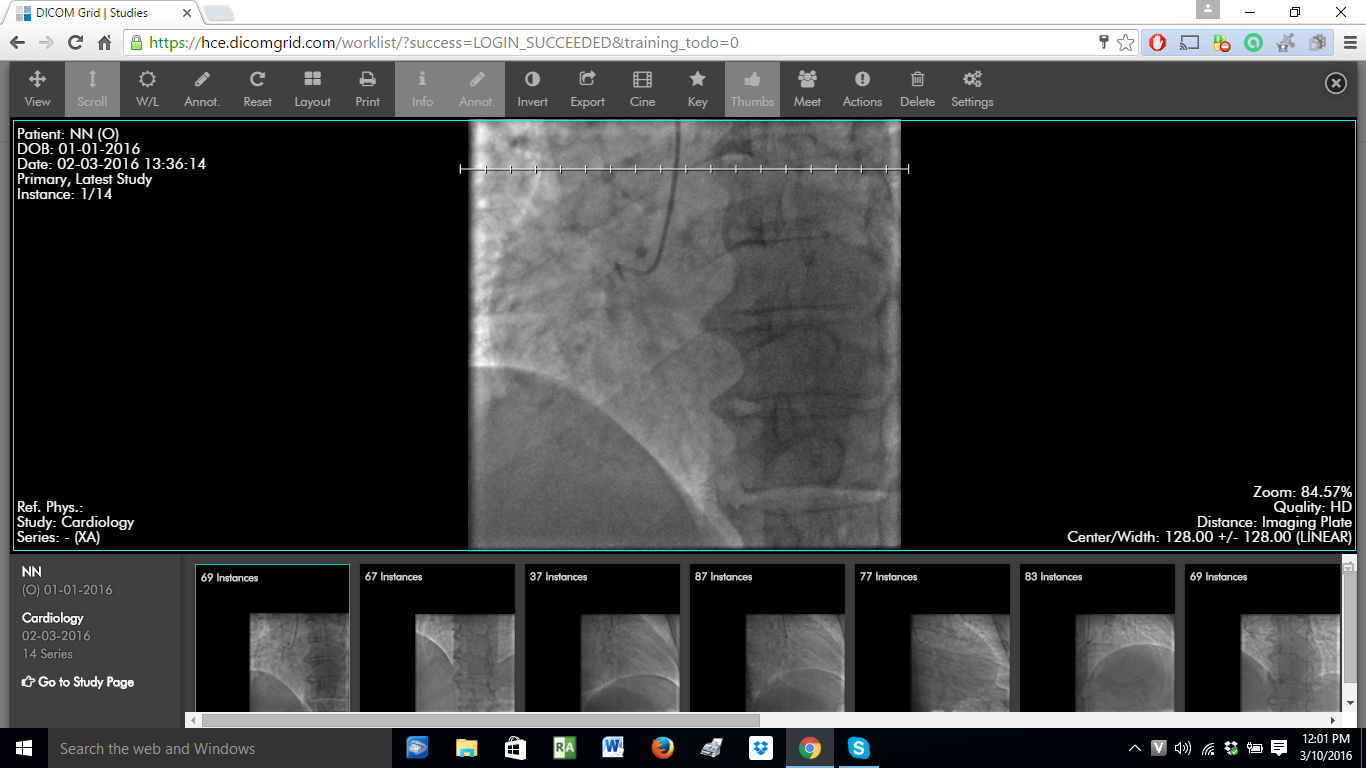Click the 12:01 PM taskbar clock
Viewport: 1366px width, 768px height.
click(x=1327, y=748)
